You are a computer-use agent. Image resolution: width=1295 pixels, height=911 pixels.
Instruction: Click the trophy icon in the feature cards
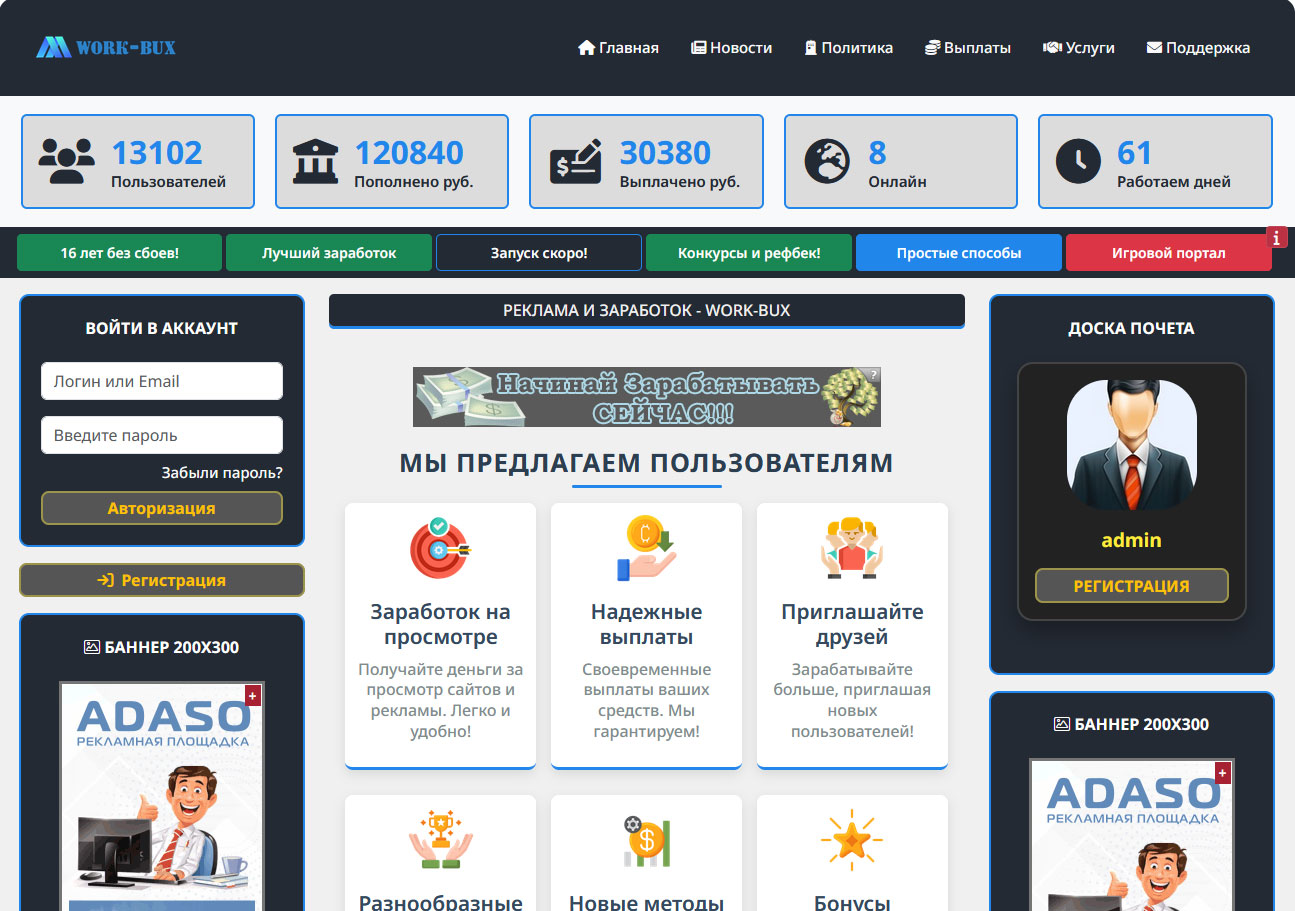click(440, 840)
